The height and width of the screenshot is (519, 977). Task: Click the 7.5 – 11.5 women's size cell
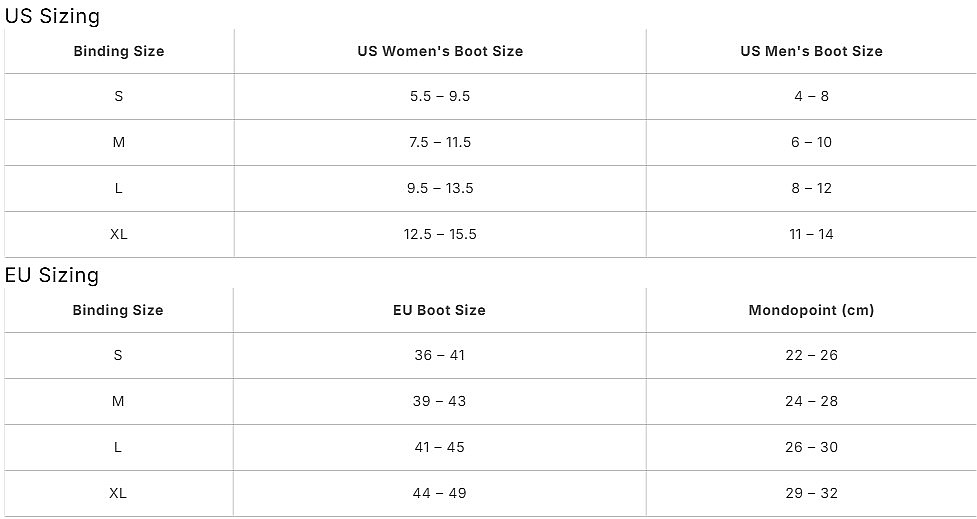[x=440, y=142]
